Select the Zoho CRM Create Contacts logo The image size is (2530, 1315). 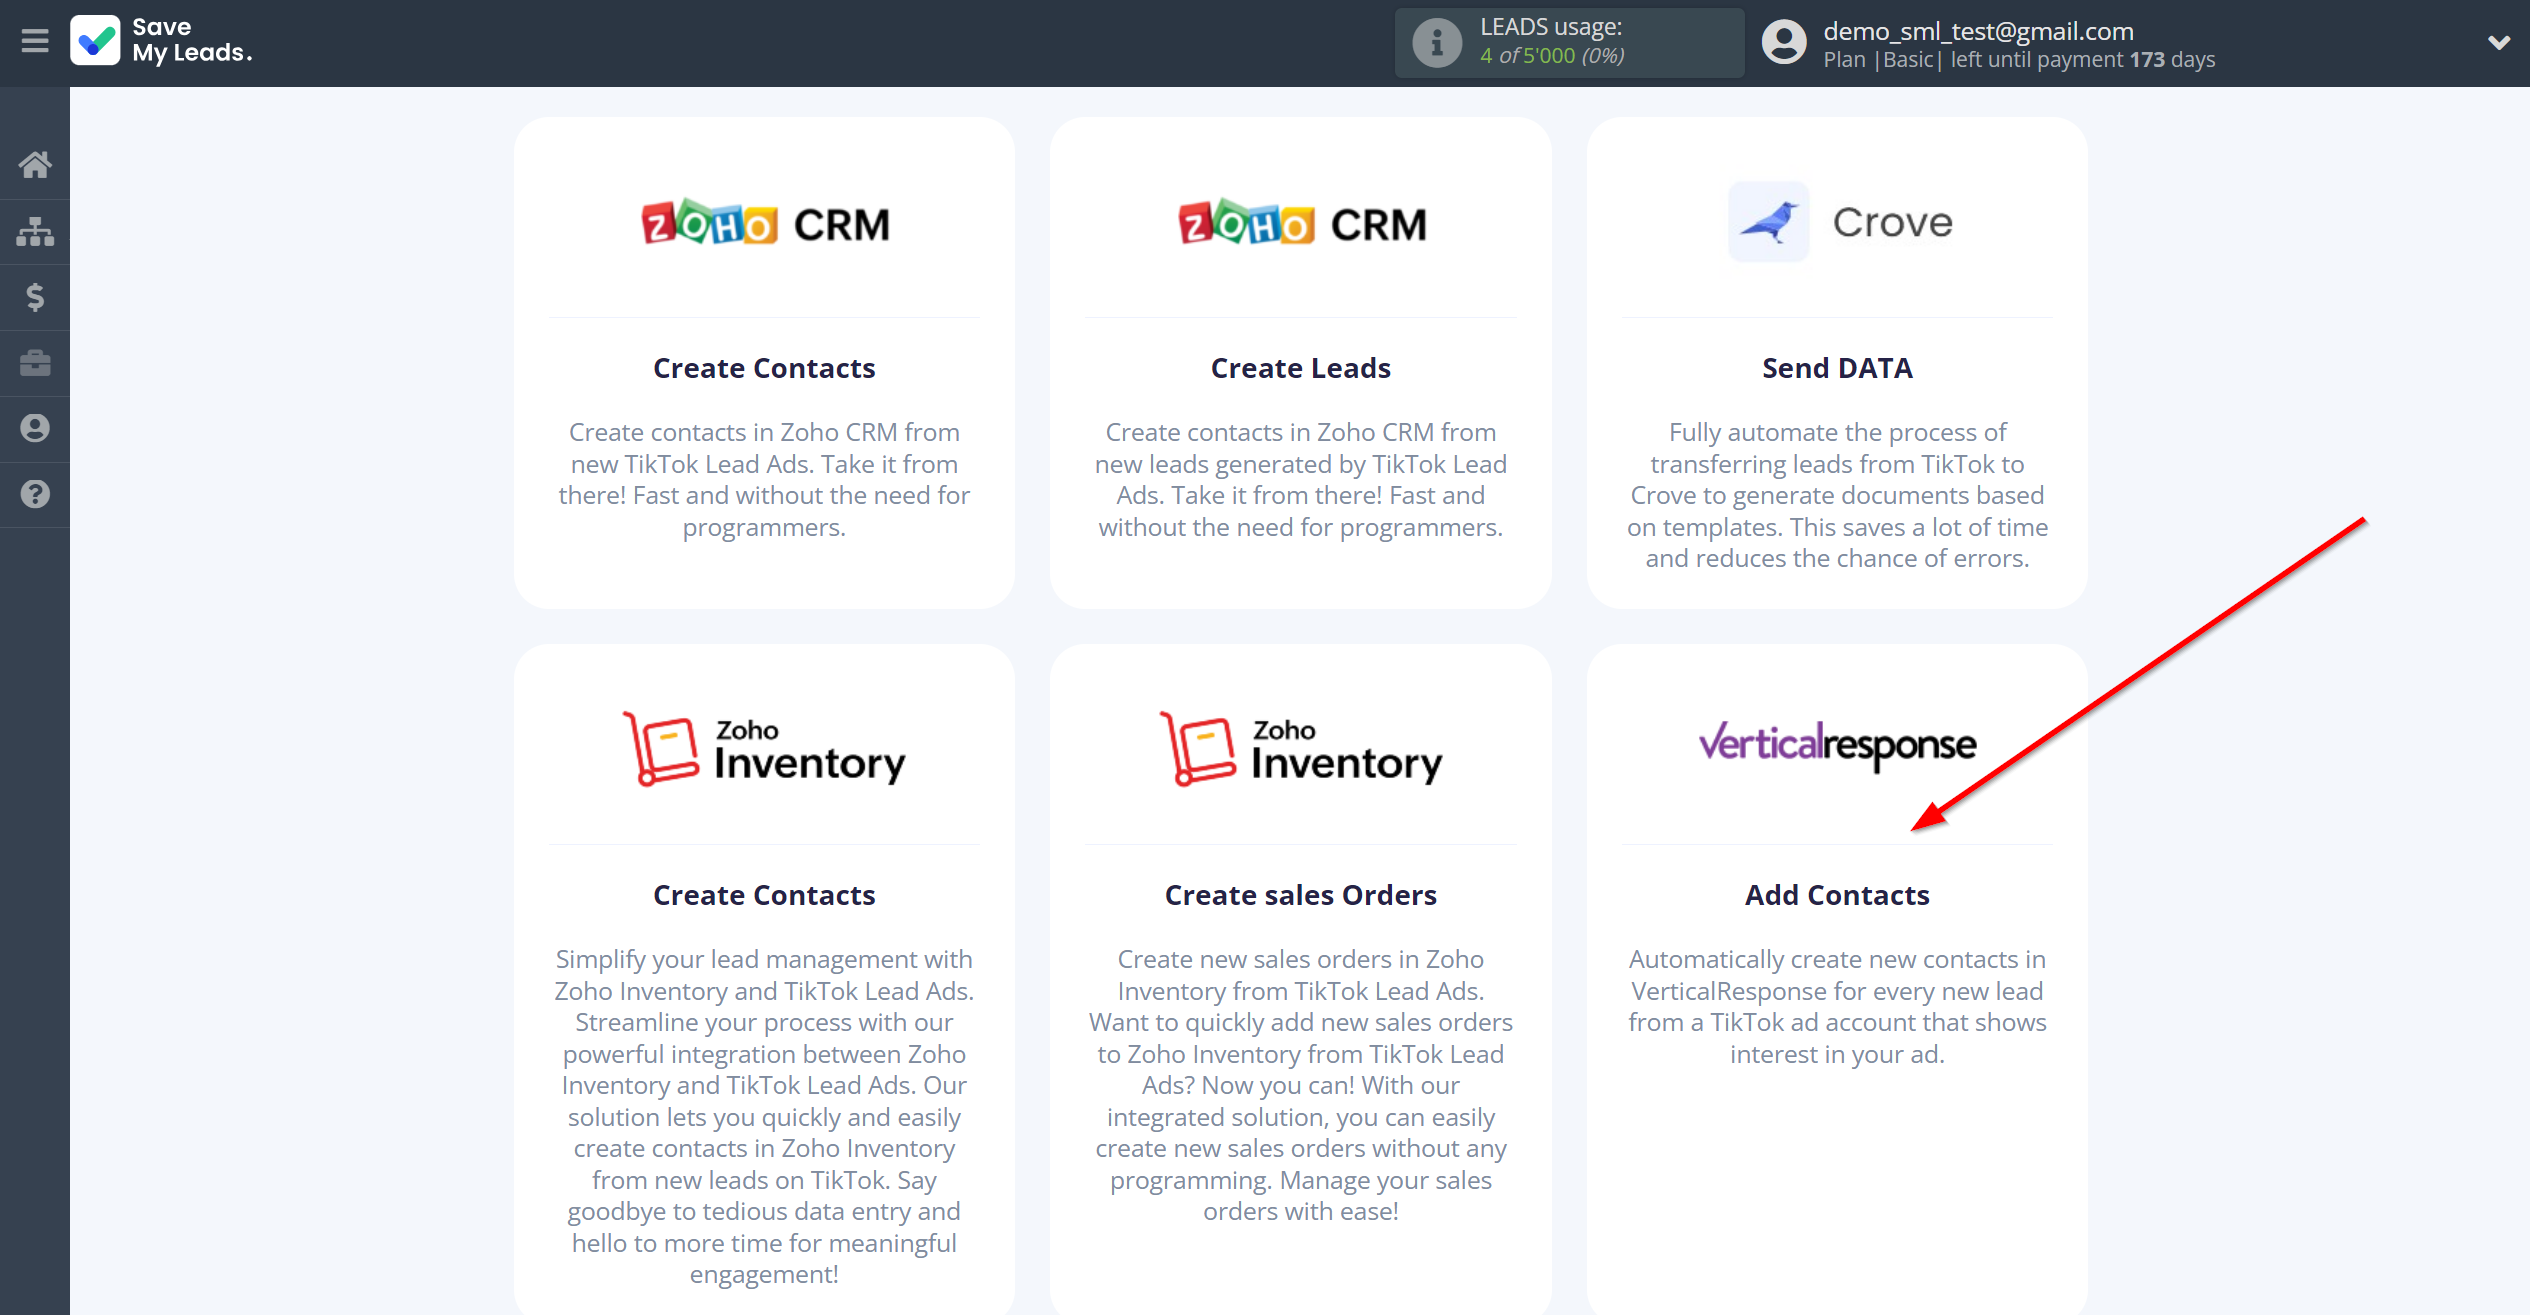[x=765, y=223]
